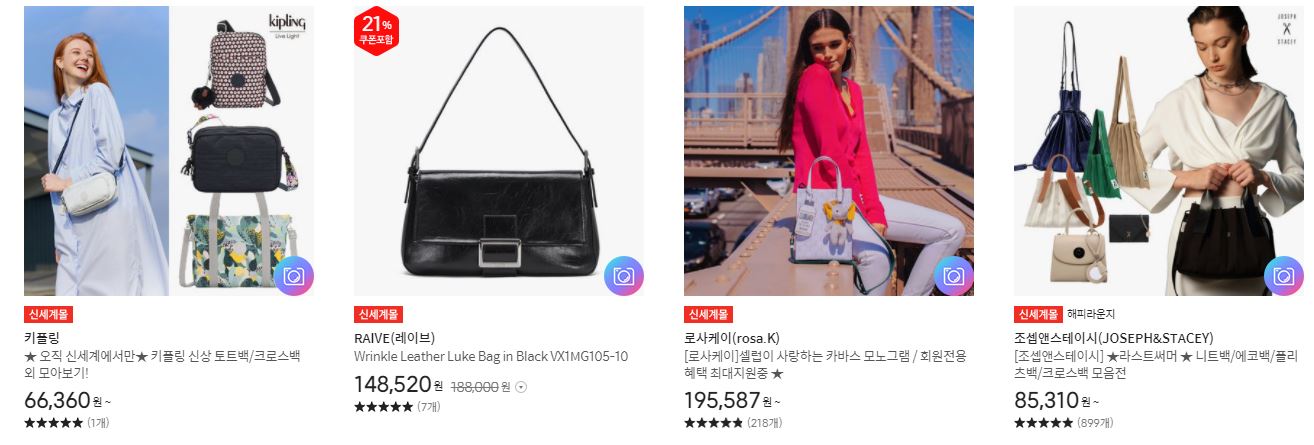The image size is (1314, 445).
Task: Click five-star rating under RAIVE bag price
Action: pyautogui.click(x=383, y=407)
